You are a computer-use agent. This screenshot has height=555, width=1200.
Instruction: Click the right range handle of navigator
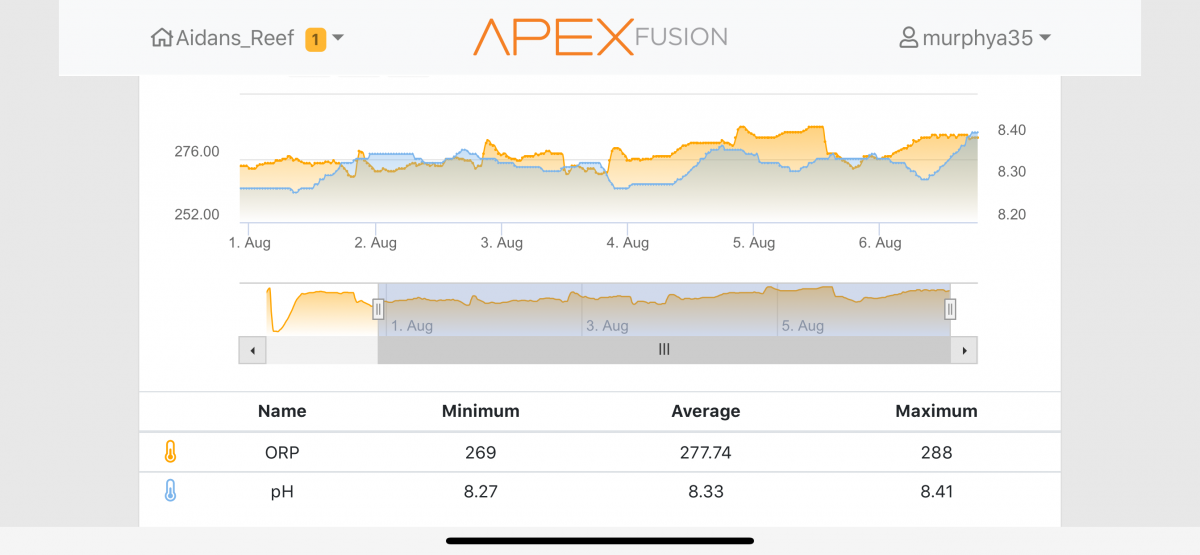tap(950, 309)
